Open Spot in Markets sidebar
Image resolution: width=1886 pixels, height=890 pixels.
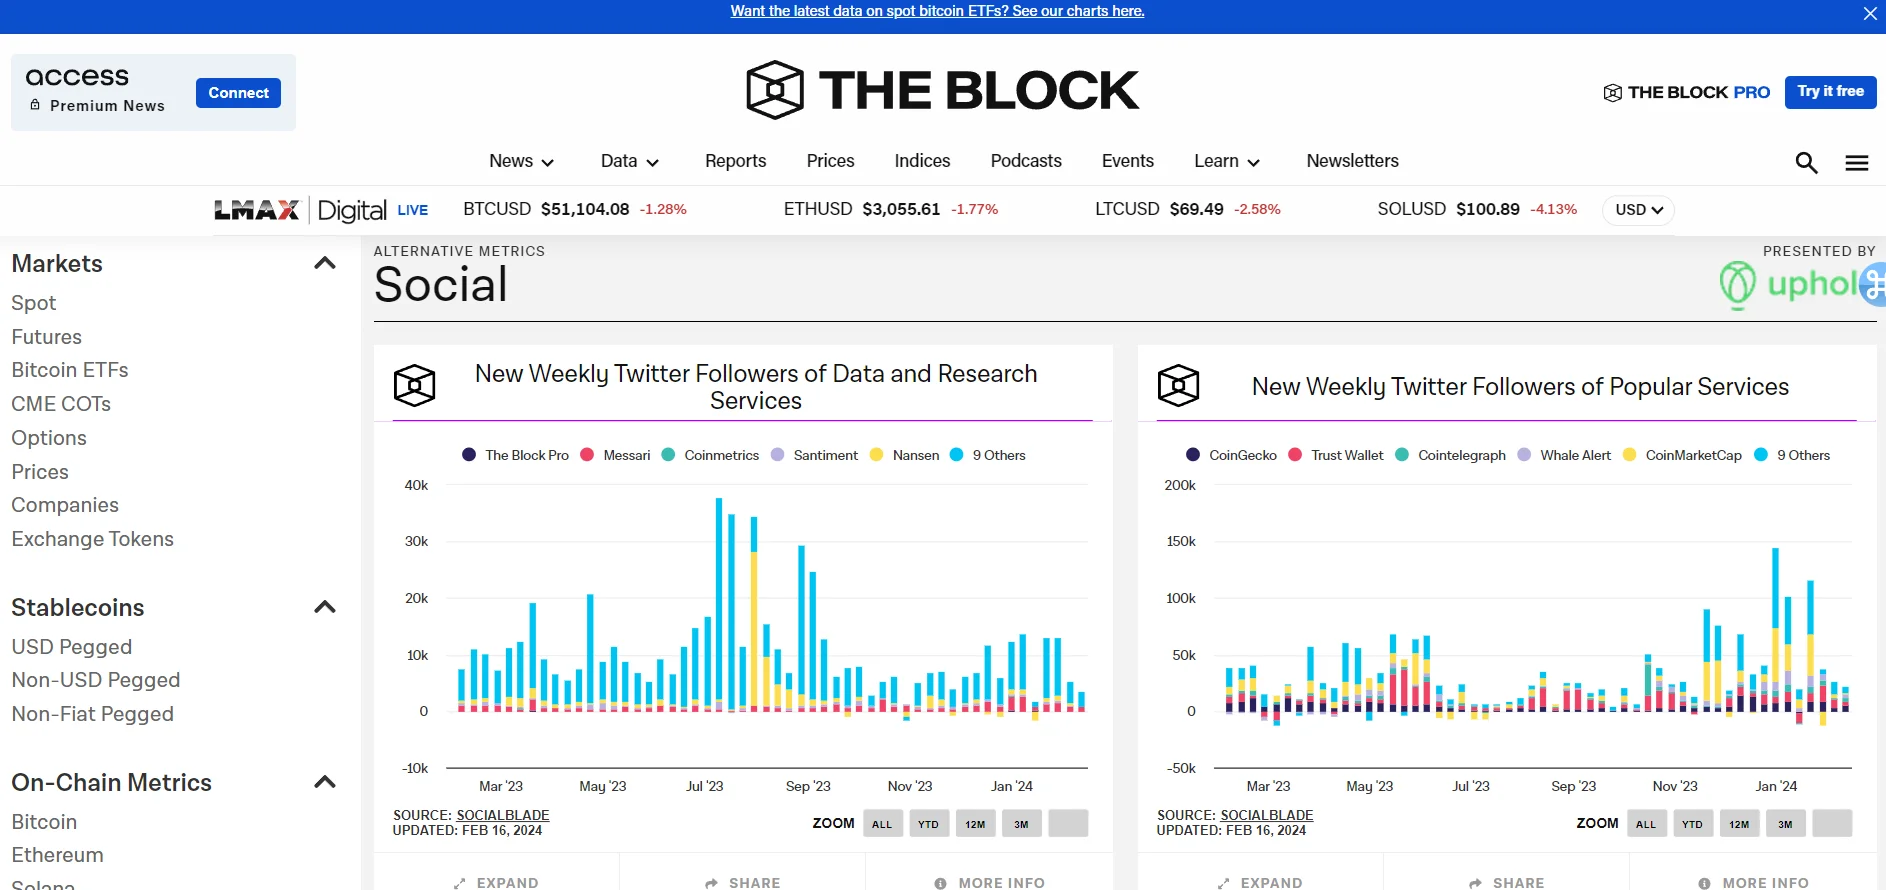[34, 303]
